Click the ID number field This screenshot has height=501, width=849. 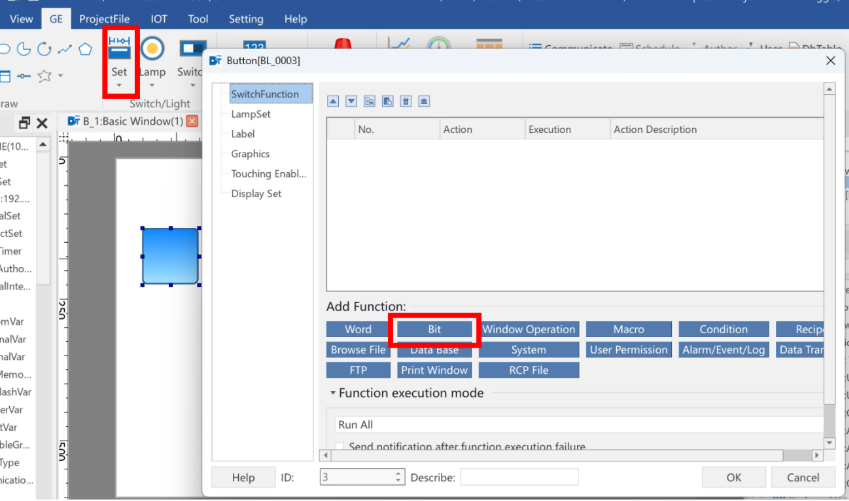[358, 477]
